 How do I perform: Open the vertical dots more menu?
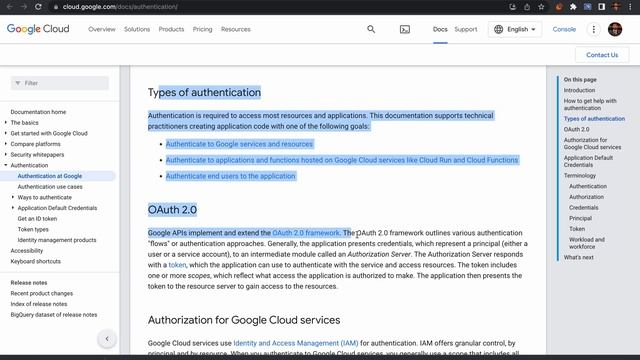593,29
